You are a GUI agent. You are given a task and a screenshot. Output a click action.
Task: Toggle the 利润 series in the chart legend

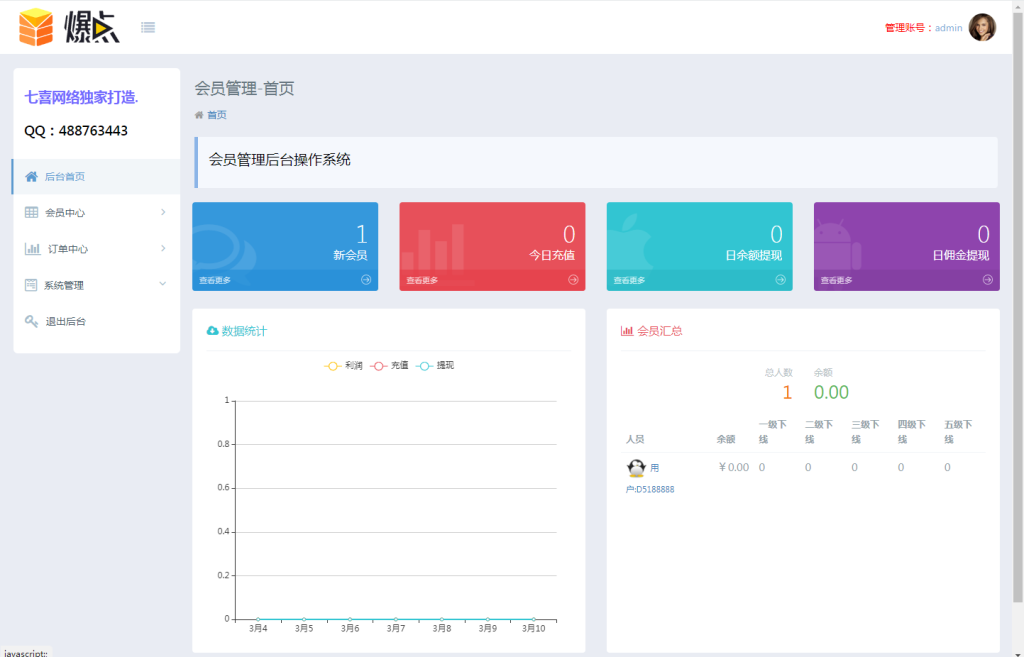click(x=343, y=365)
